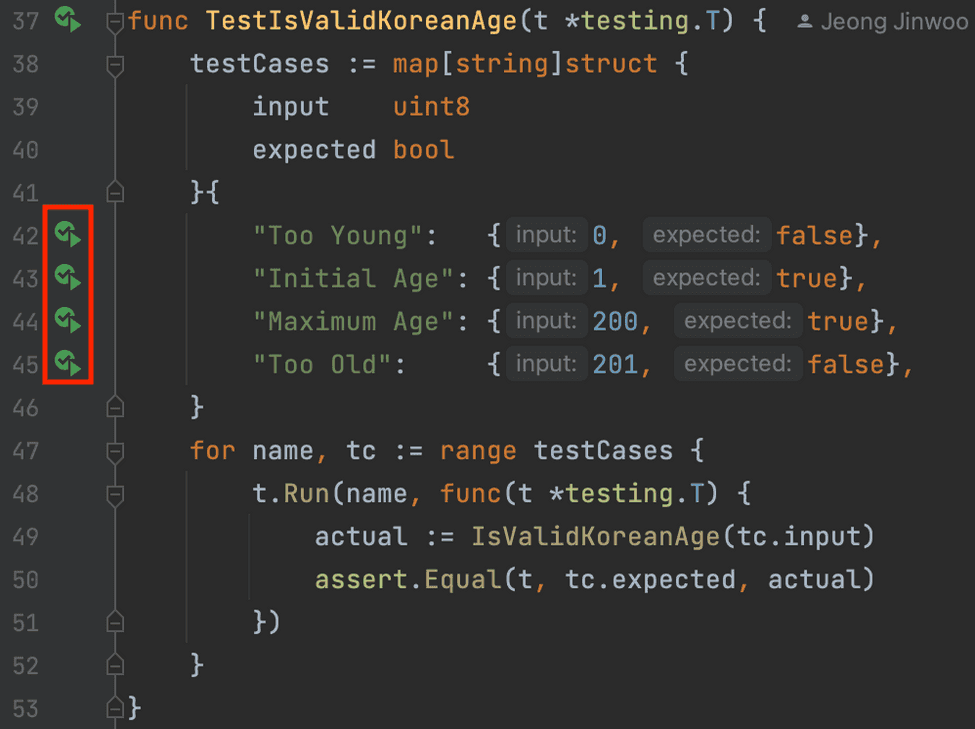Place the cursor on the uint8 type

(x=430, y=106)
